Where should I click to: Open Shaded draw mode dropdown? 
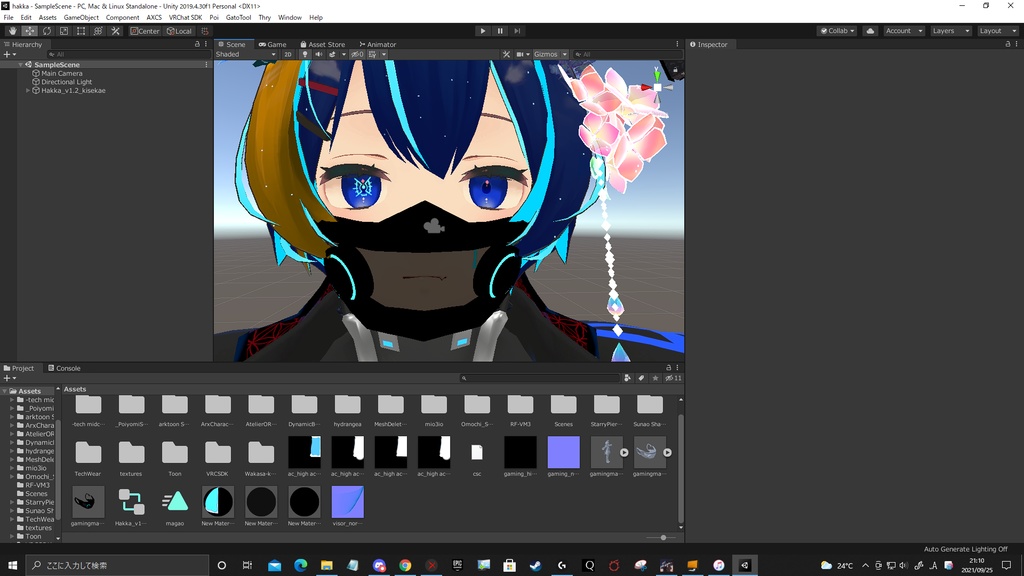pos(246,54)
